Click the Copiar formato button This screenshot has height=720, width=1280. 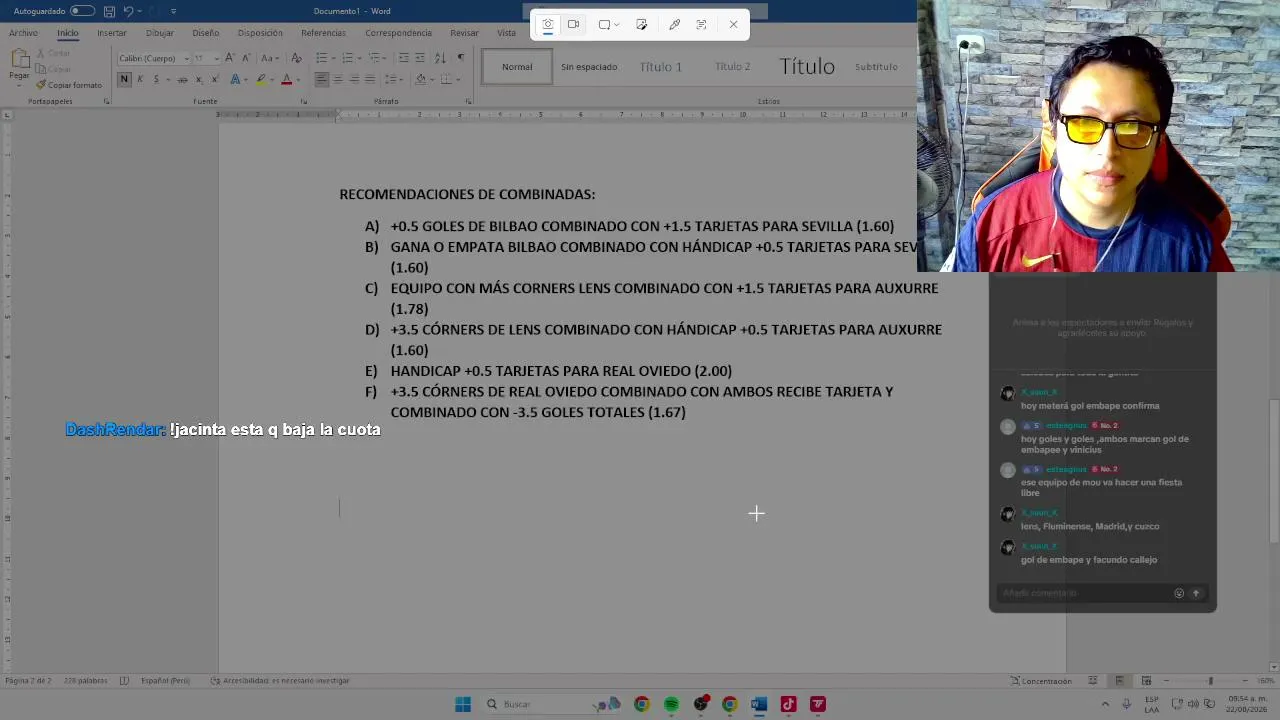click(x=69, y=85)
